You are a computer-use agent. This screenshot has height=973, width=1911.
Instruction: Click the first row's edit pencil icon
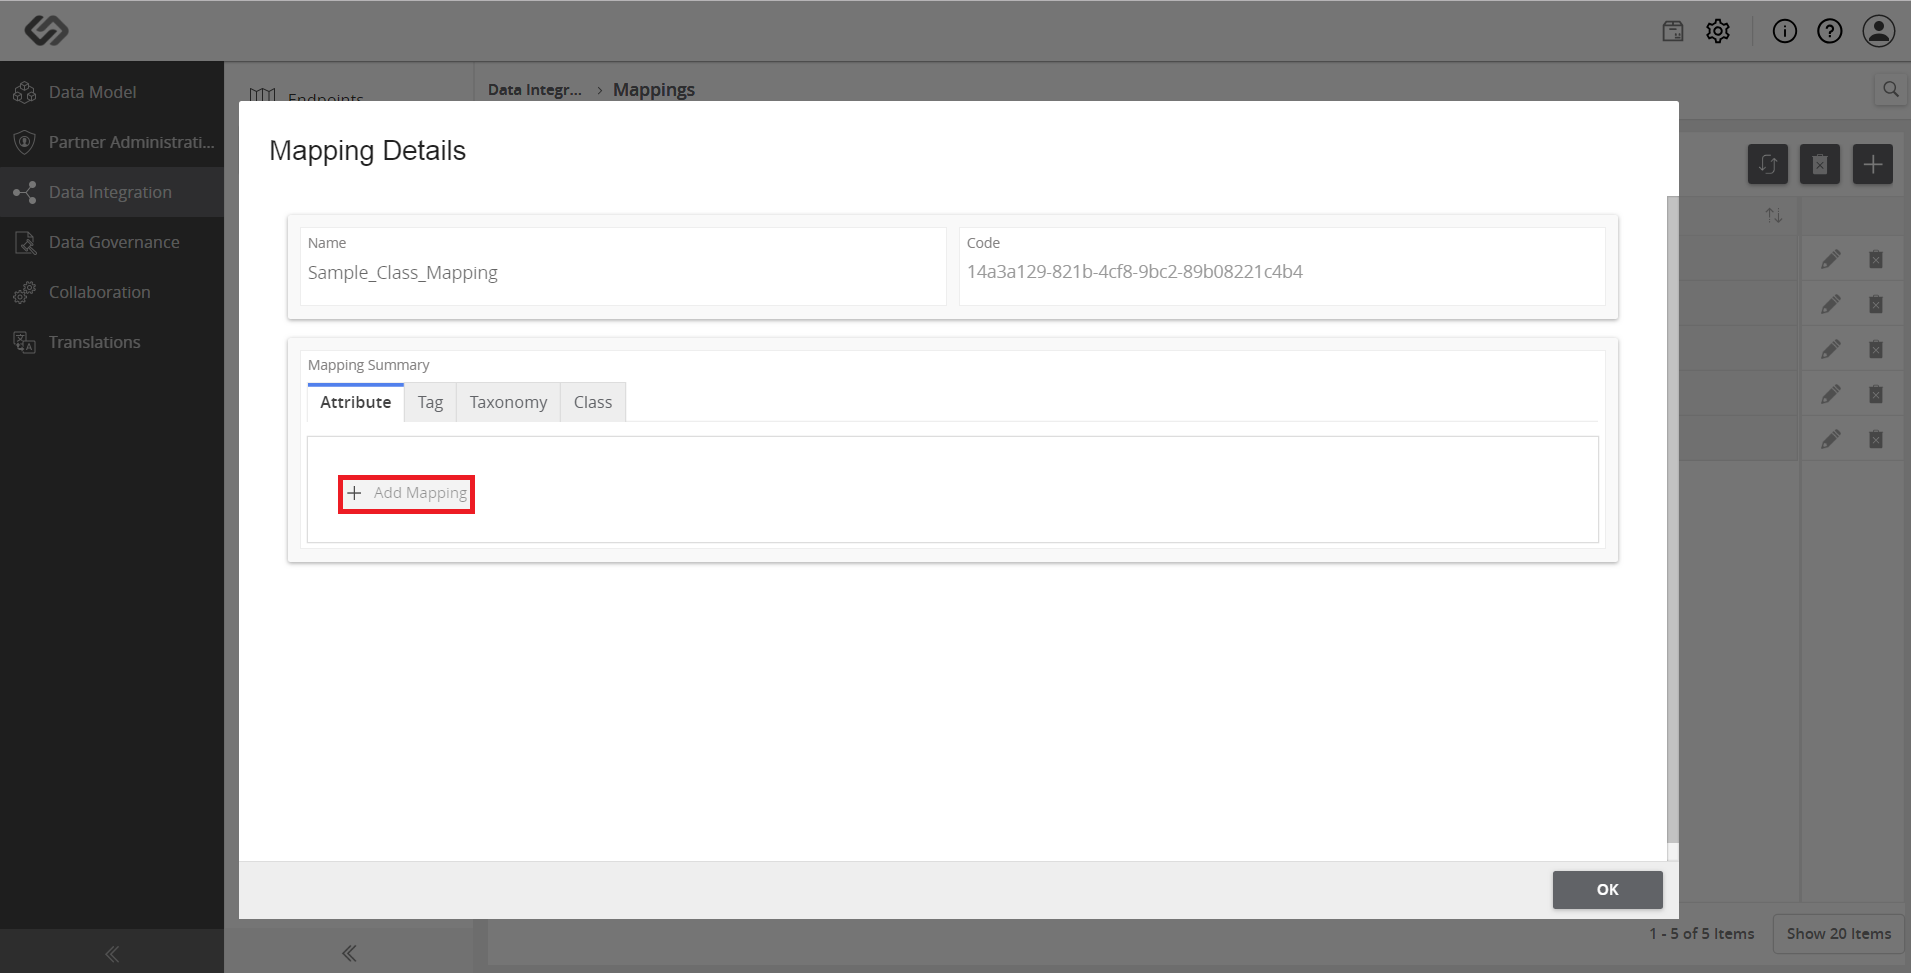1831,259
